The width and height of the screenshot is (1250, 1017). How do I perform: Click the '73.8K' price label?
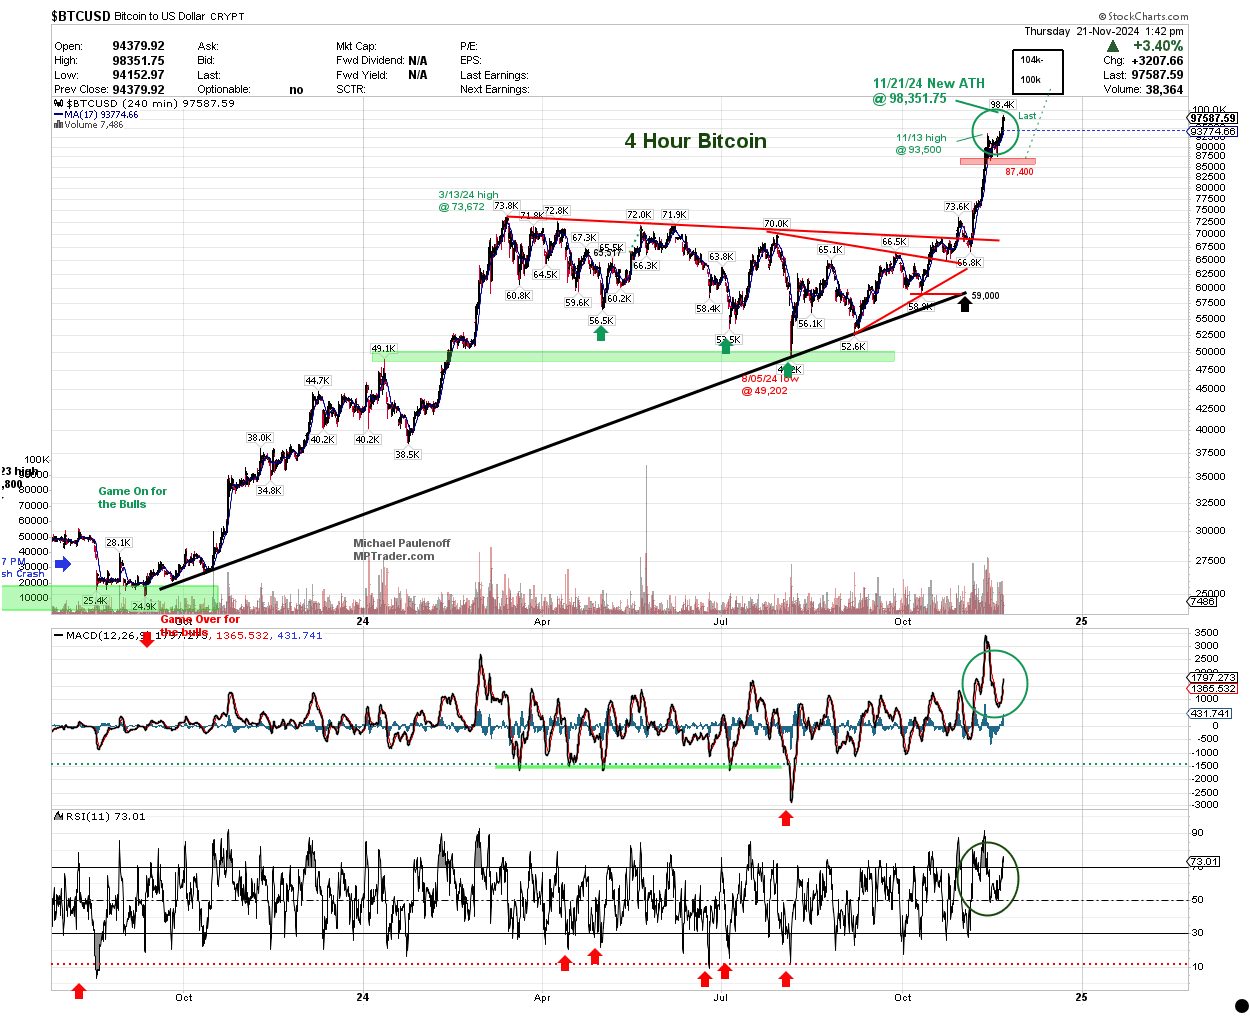[506, 206]
